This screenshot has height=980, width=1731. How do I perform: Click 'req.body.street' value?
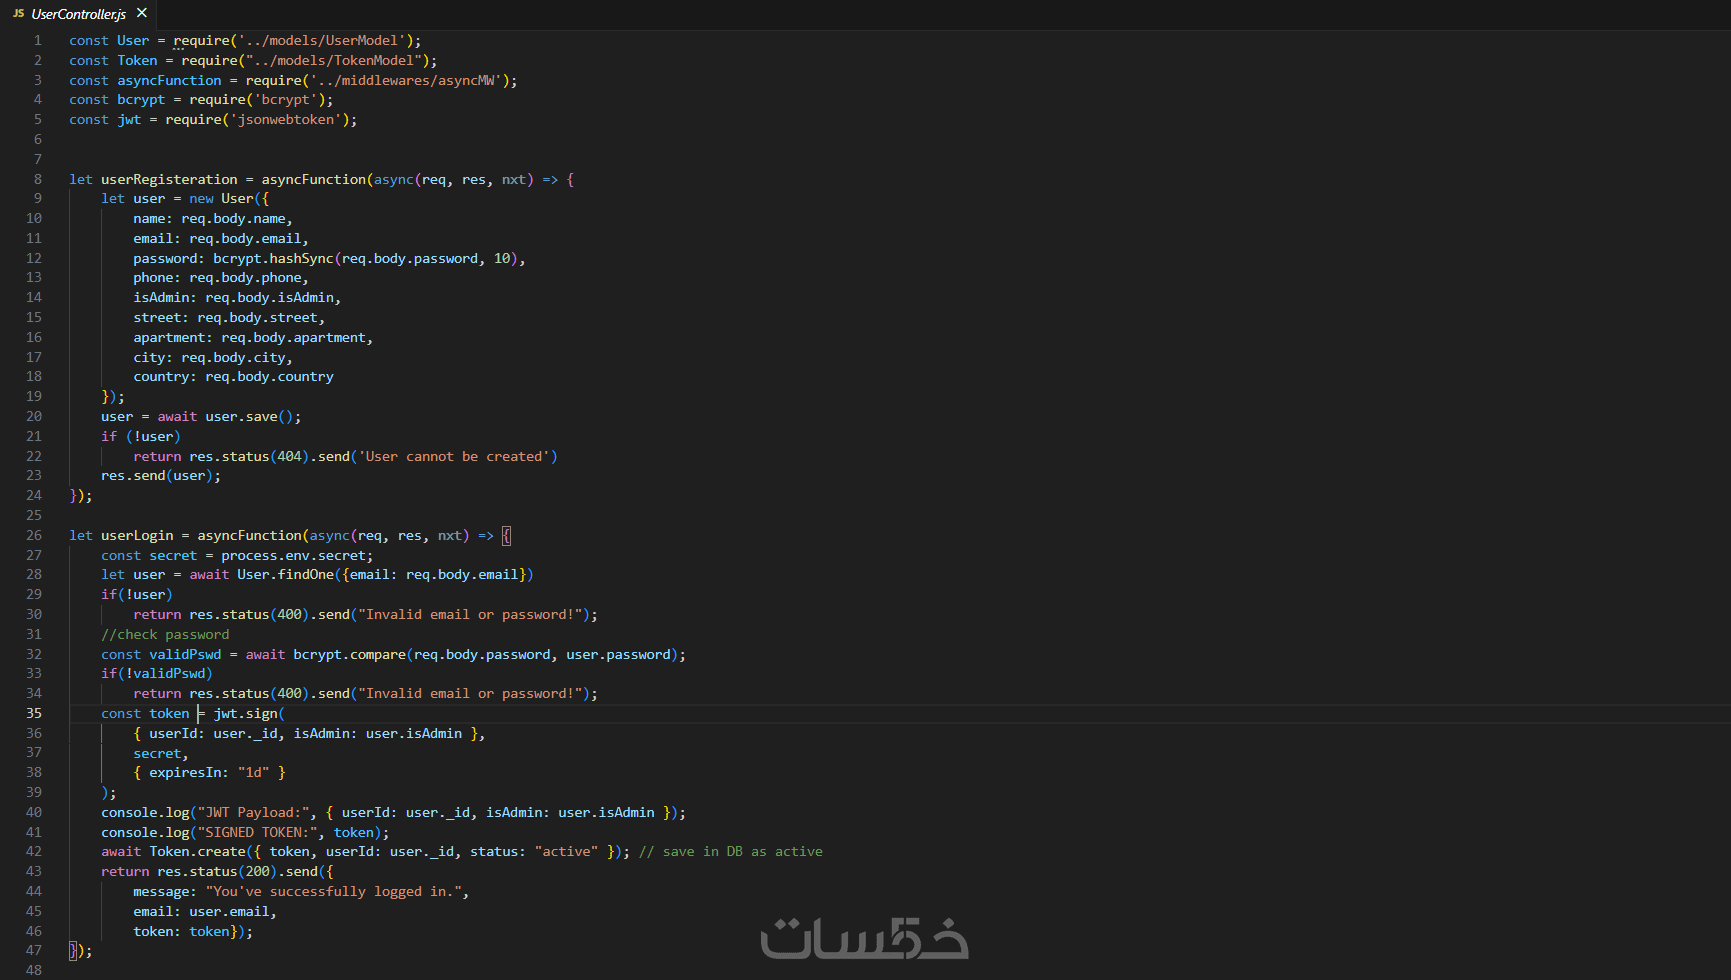click(x=257, y=317)
